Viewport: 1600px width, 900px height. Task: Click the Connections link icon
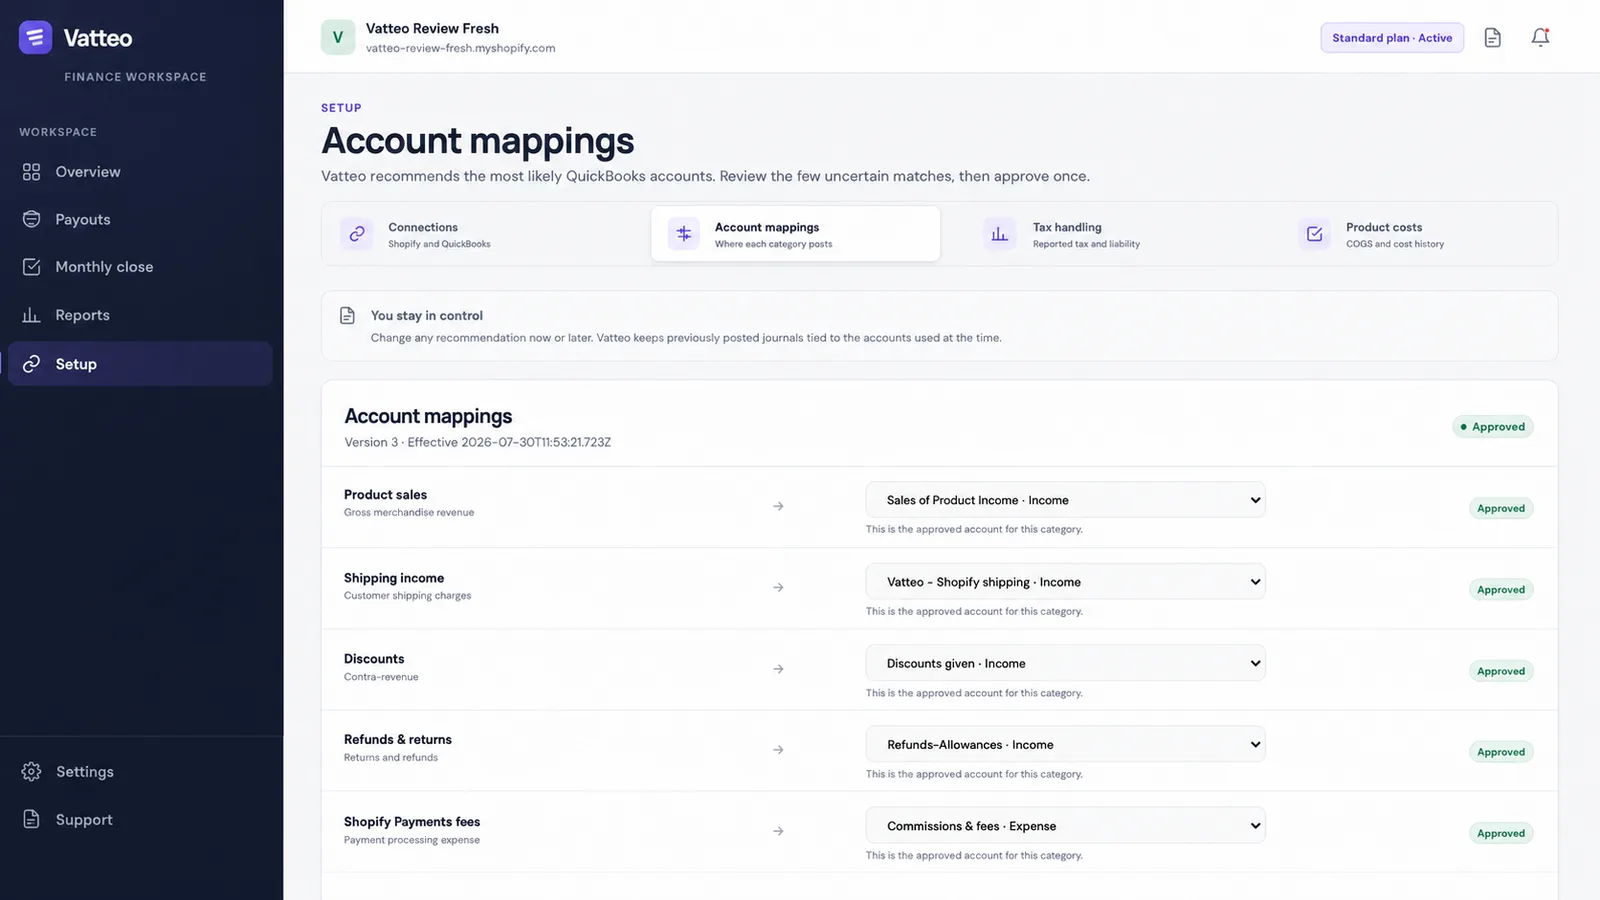tap(357, 234)
